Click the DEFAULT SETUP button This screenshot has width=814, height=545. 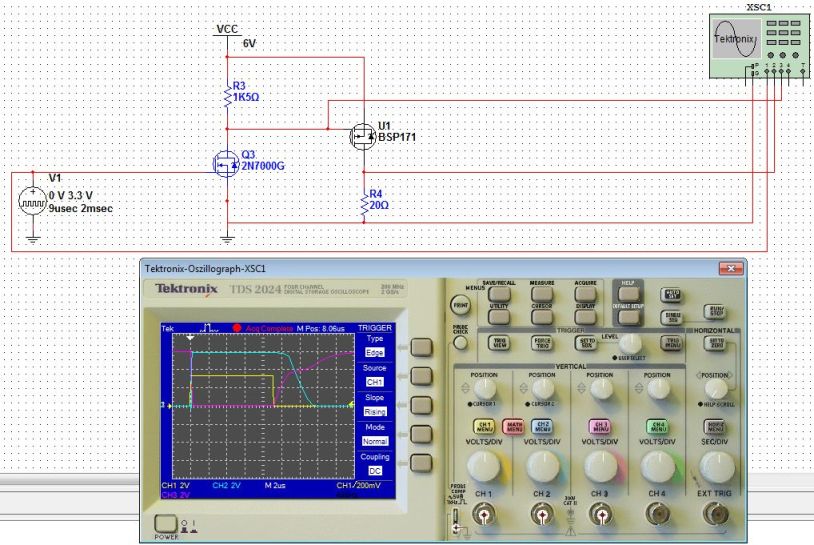click(x=628, y=317)
